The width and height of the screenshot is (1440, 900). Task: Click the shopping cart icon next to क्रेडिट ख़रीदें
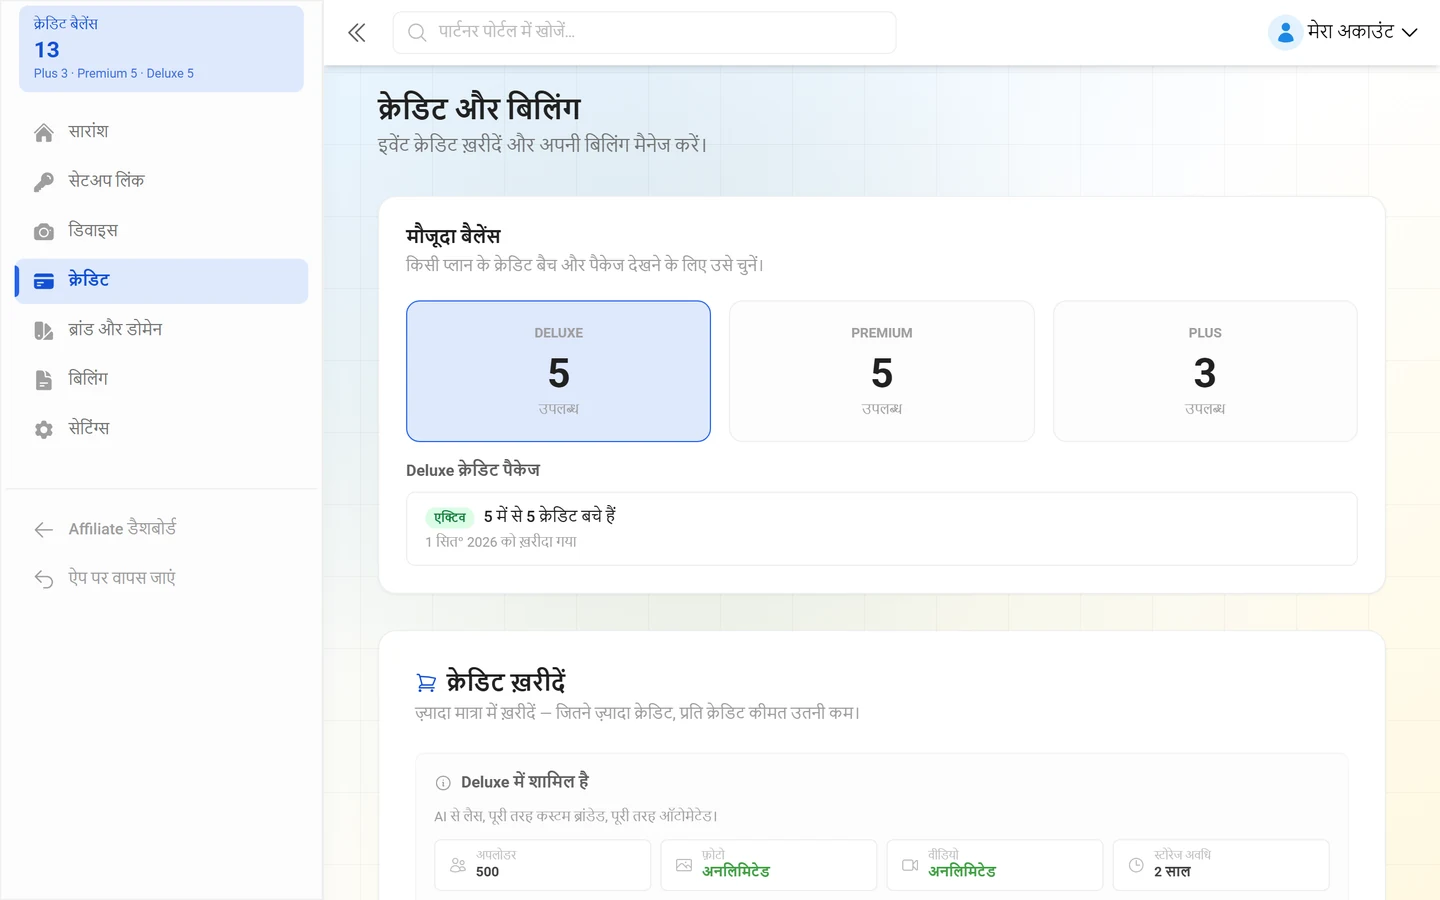tap(426, 683)
